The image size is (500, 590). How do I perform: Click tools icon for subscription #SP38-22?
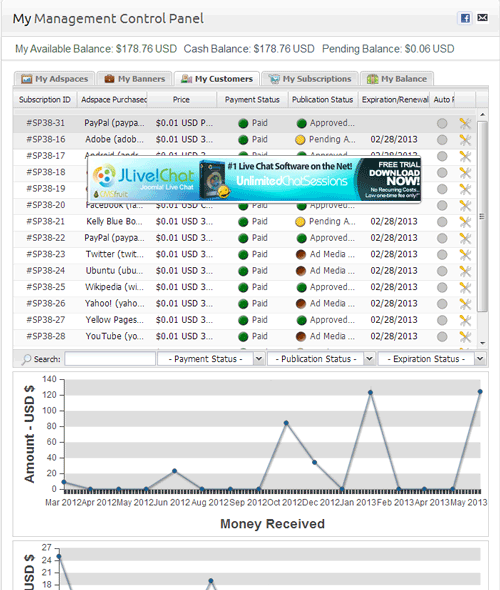pyautogui.click(x=465, y=238)
